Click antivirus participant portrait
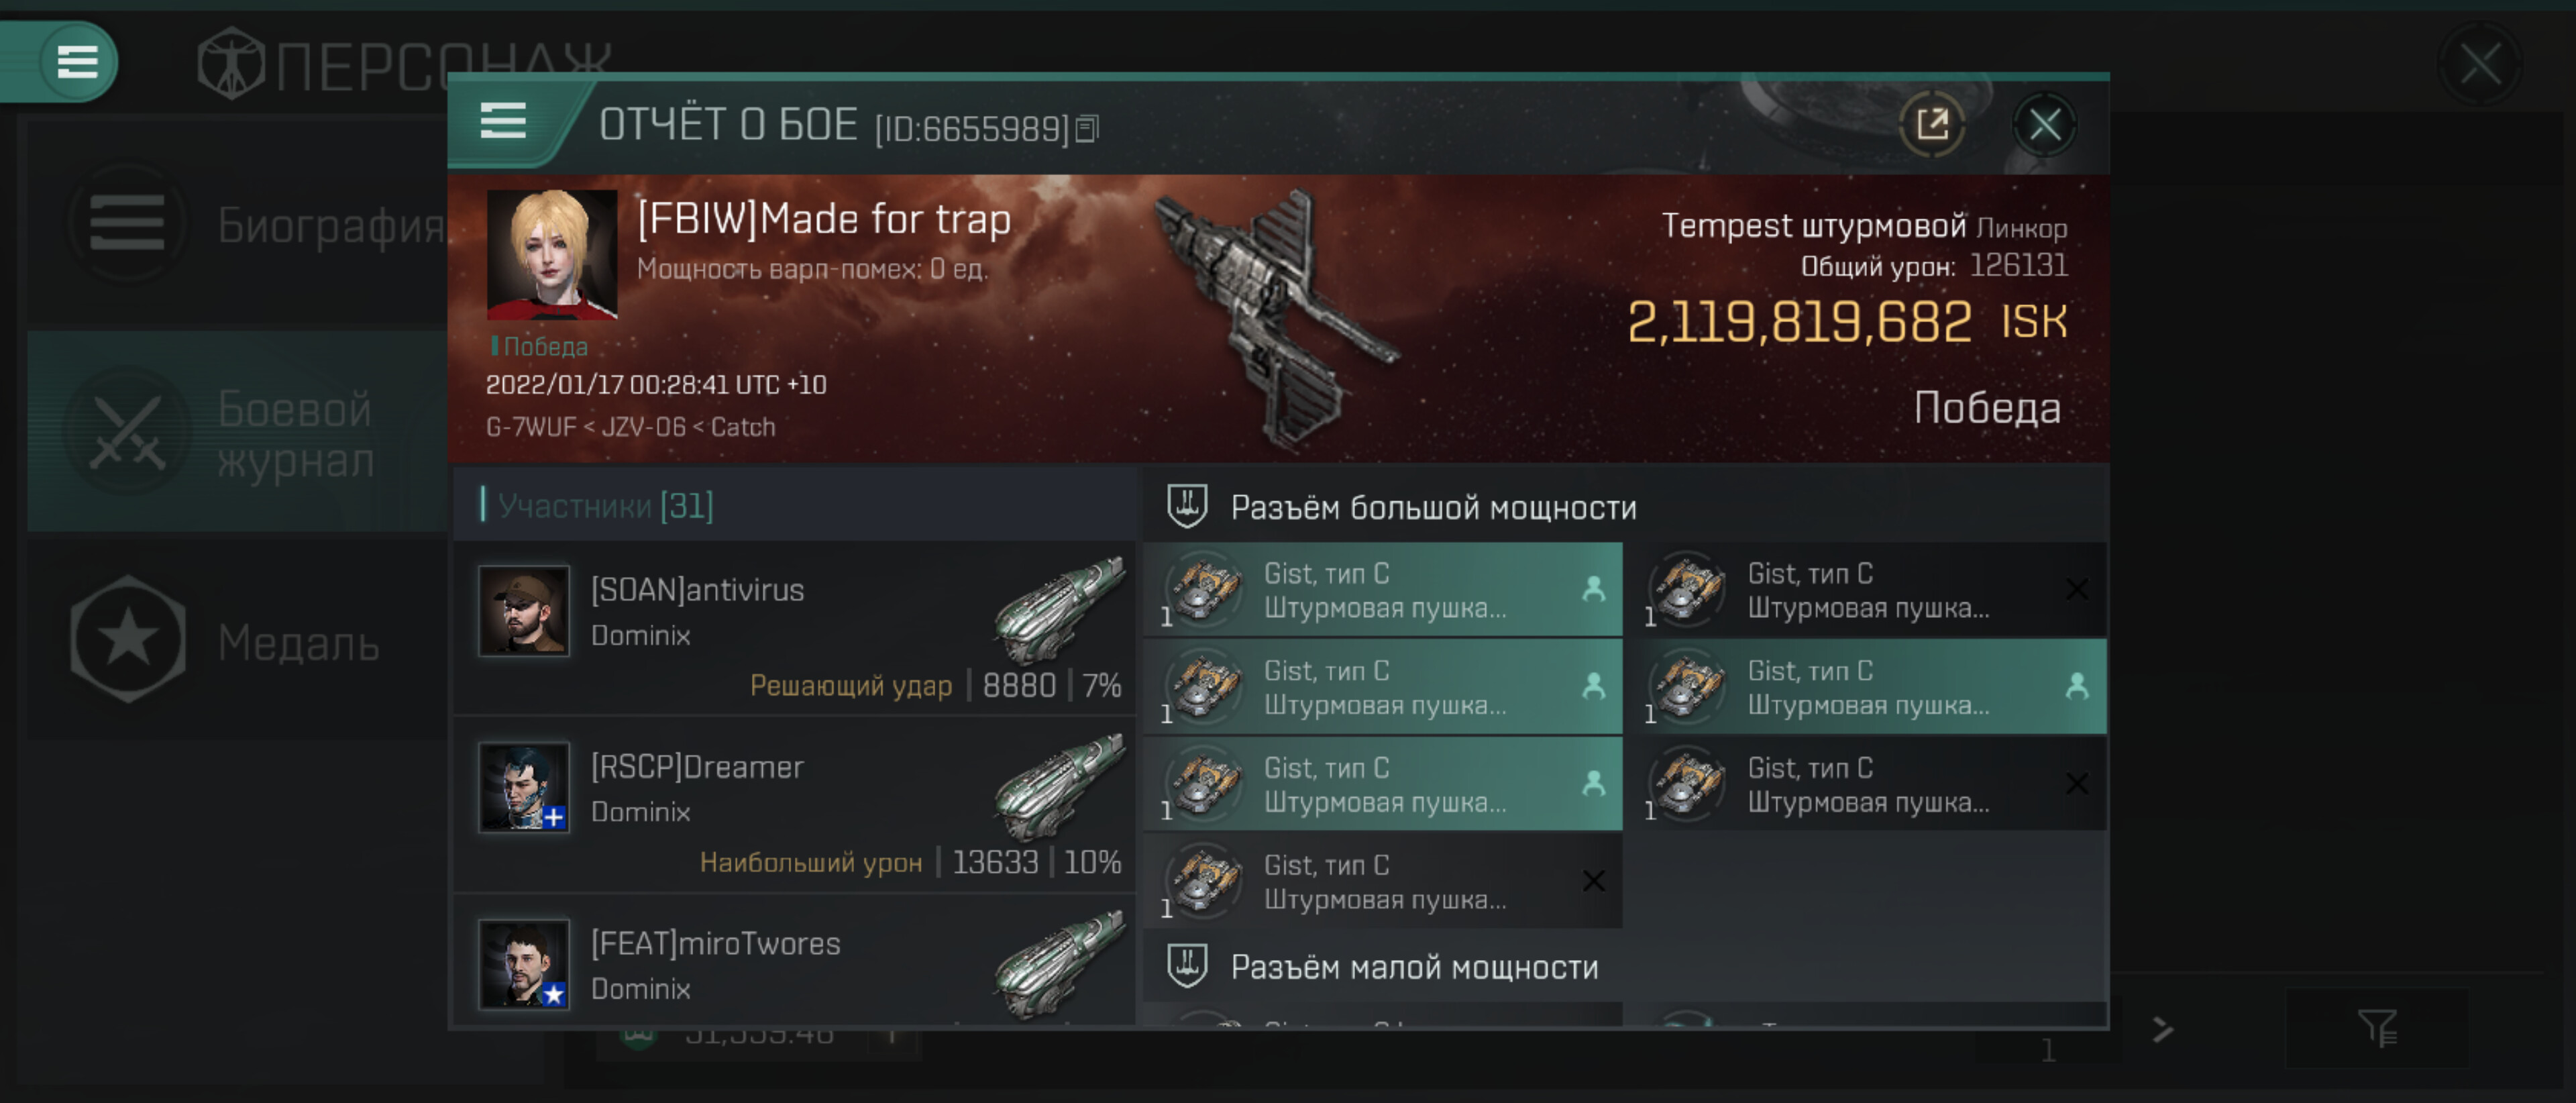Image resolution: width=2576 pixels, height=1103 pixels. (523, 611)
